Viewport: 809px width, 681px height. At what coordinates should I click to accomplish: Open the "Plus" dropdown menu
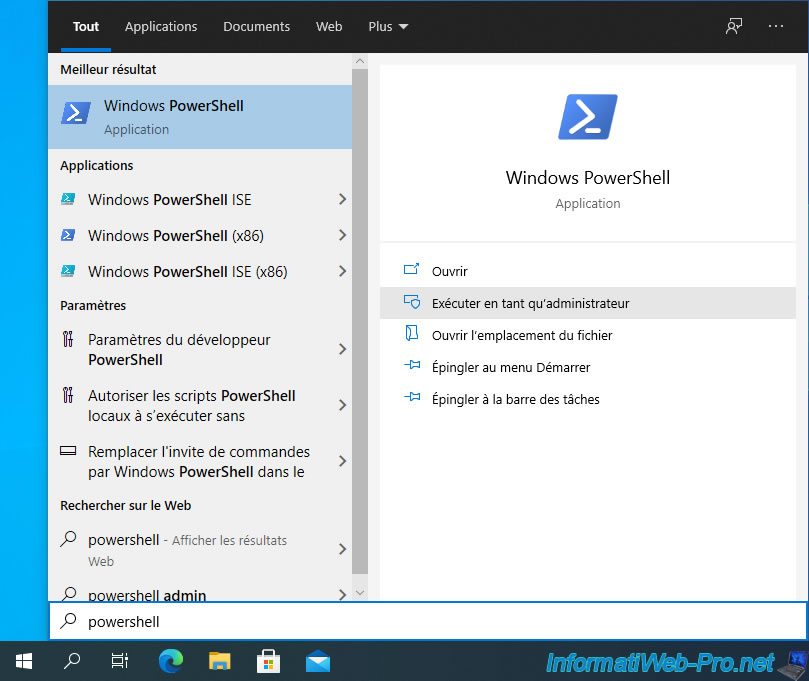coord(388,27)
